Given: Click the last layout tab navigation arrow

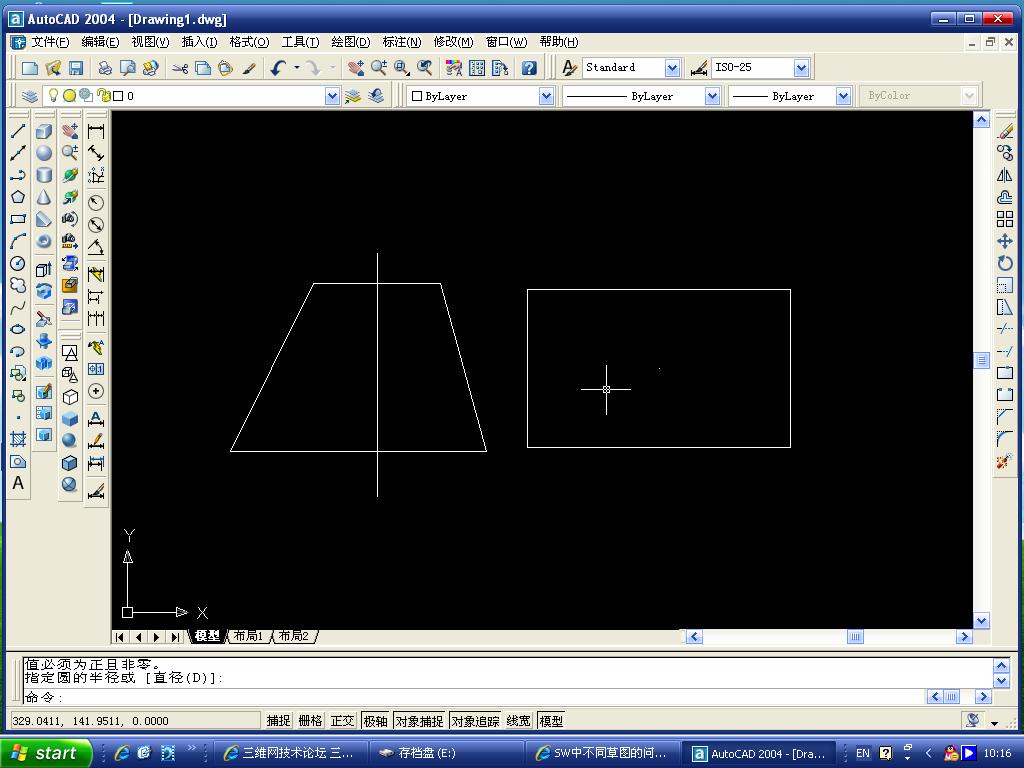Looking at the screenshot, I should pos(175,637).
